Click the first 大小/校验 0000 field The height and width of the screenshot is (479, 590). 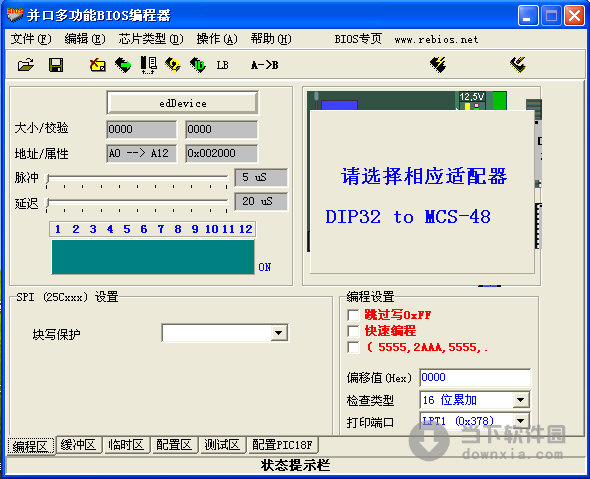pyautogui.click(x=141, y=129)
